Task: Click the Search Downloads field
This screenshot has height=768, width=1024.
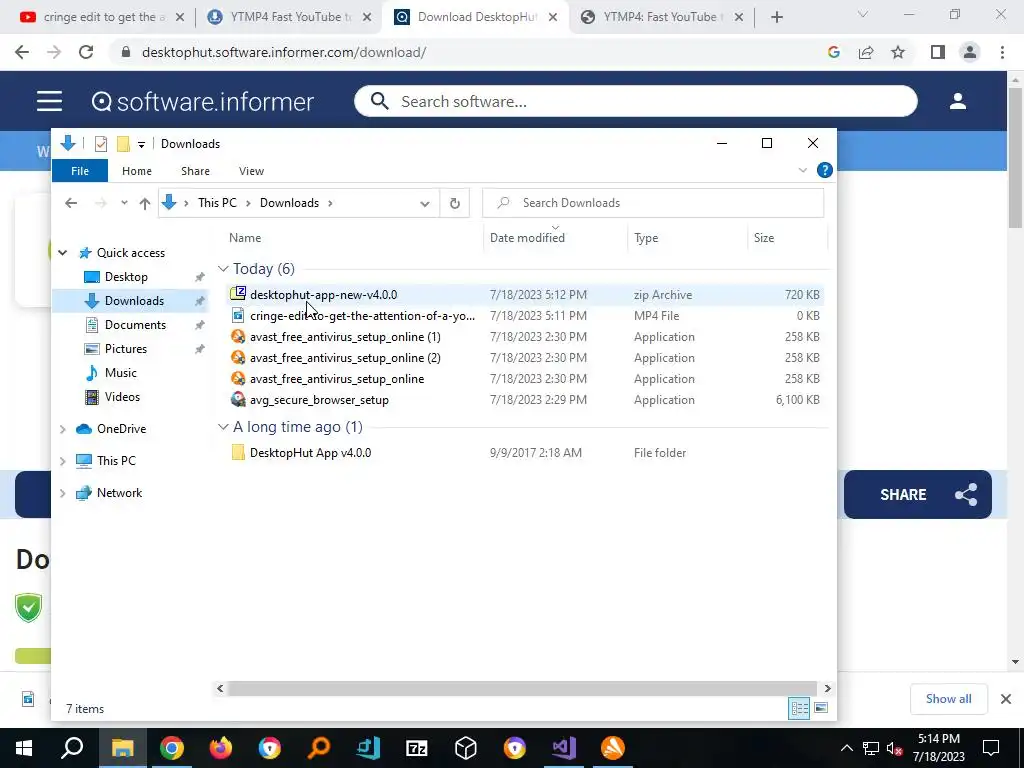Action: [x=653, y=203]
